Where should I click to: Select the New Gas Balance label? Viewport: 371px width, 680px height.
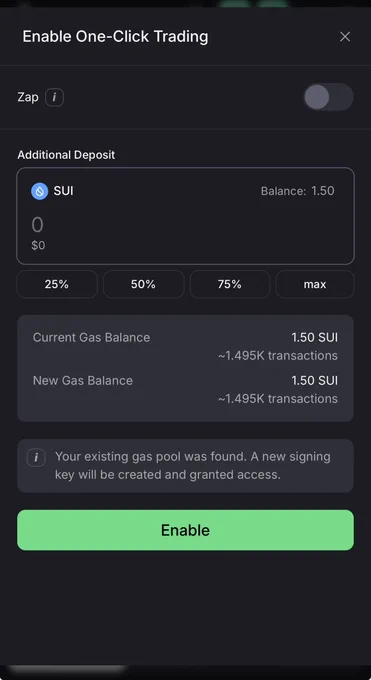(83, 380)
